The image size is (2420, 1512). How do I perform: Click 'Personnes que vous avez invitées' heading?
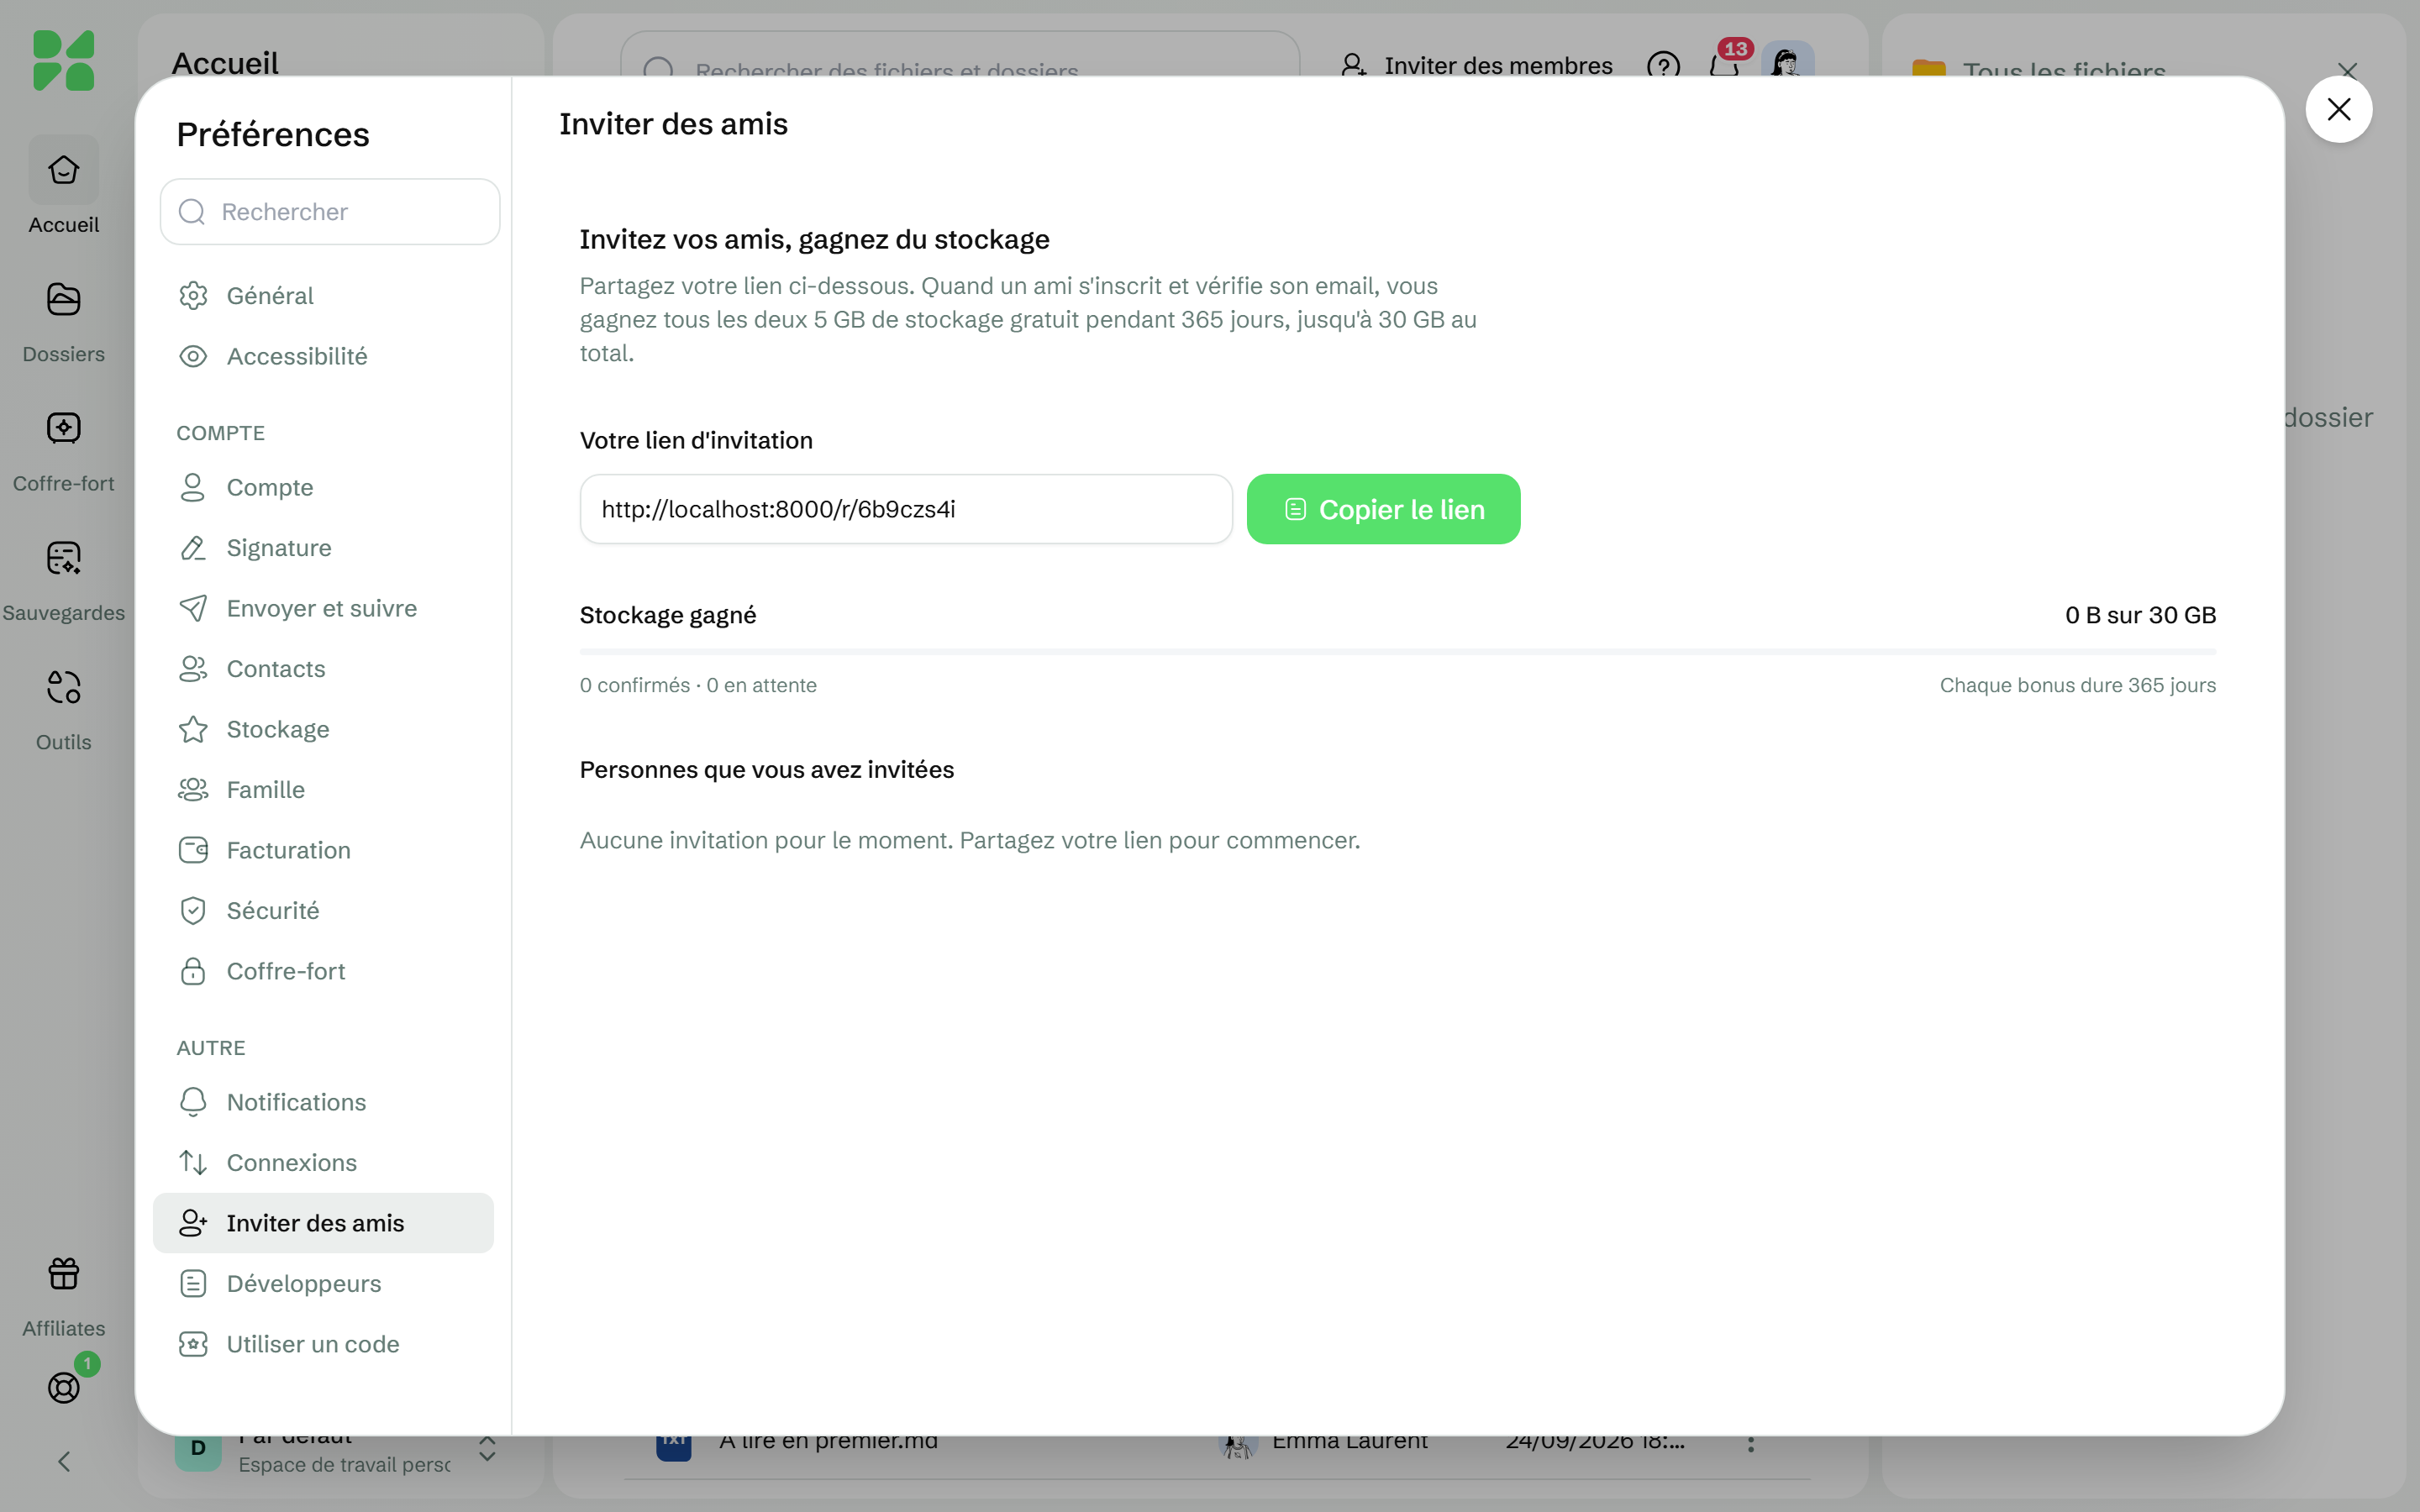(767, 769)
